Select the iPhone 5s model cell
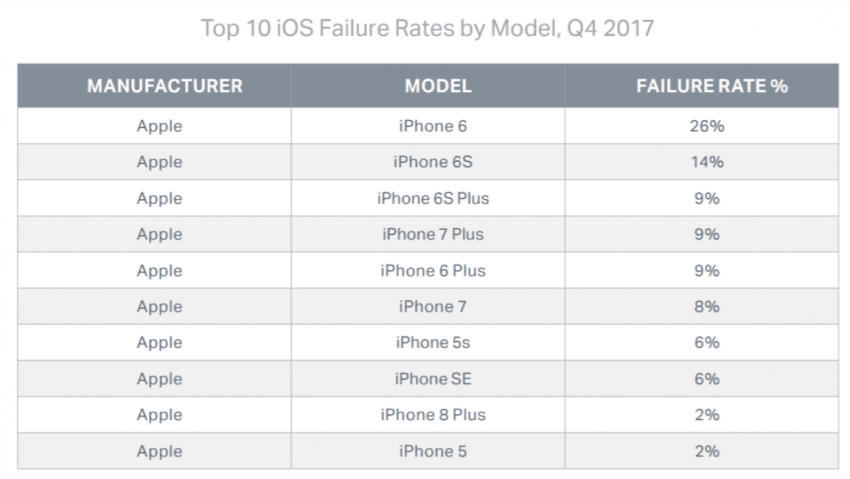The height and width of the screenshot is (479, 850). point(433,342)
